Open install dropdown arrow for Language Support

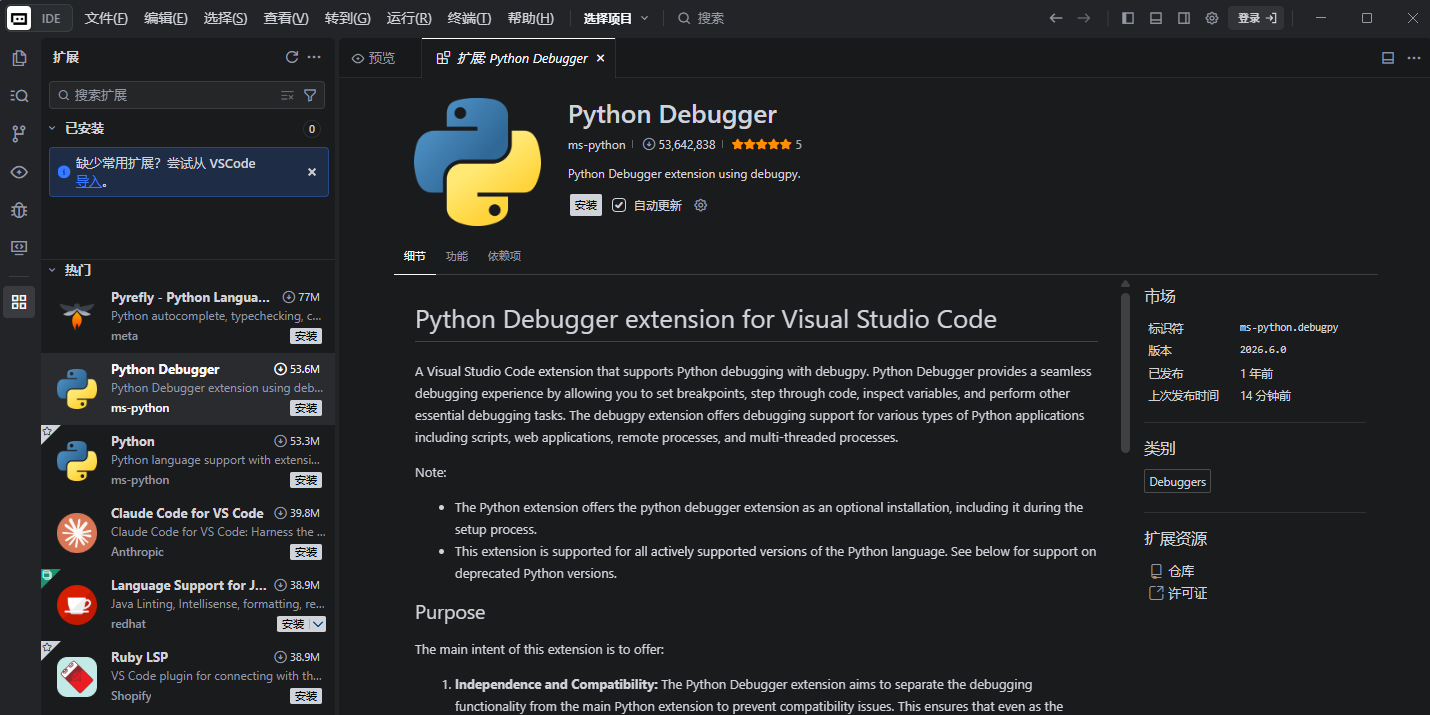pyautogui.click(x=317, y=624)
